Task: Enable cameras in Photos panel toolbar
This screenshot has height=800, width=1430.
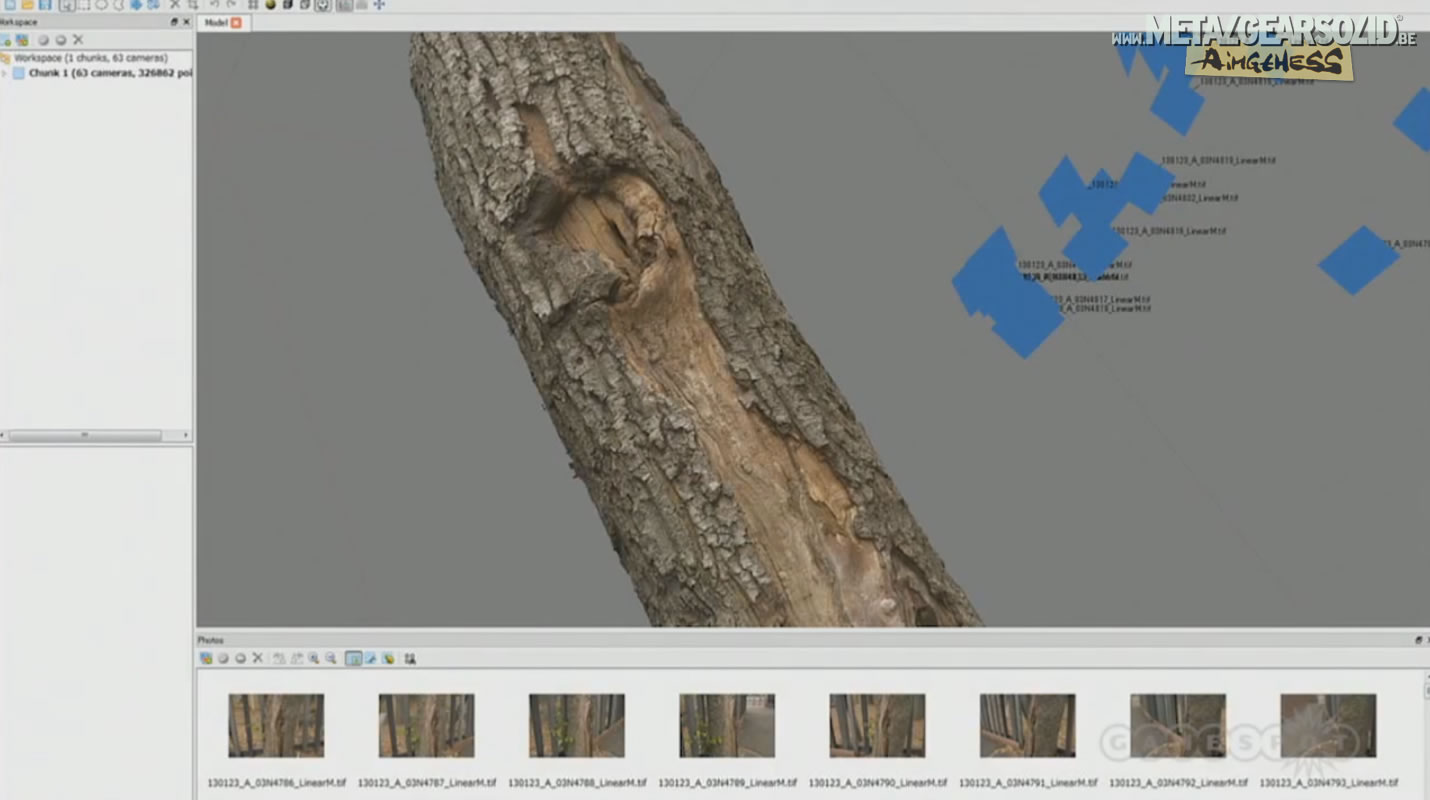Action: [x=223, y=658]
